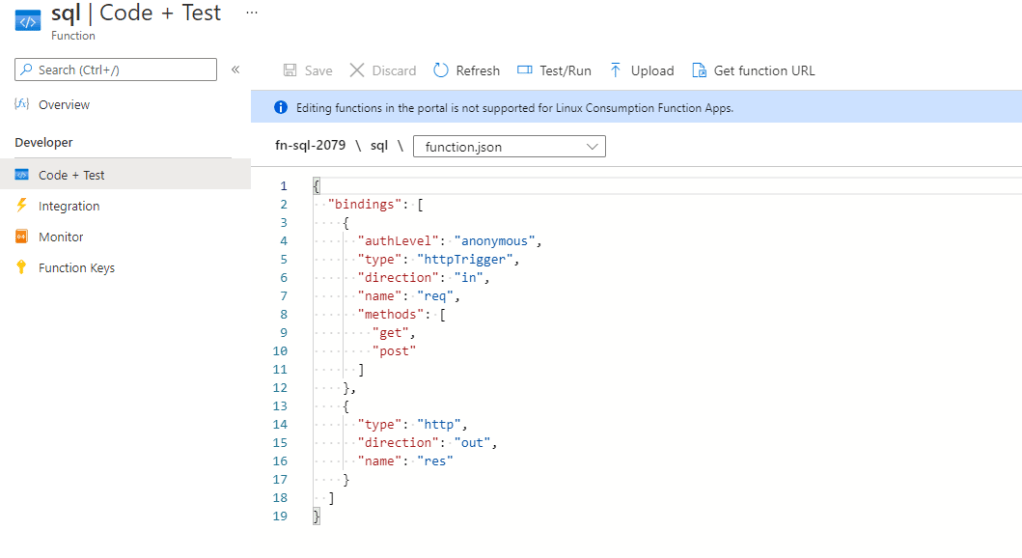Collapse the left sidebar menu
The image size is (1022, 558).
(236, 70)
